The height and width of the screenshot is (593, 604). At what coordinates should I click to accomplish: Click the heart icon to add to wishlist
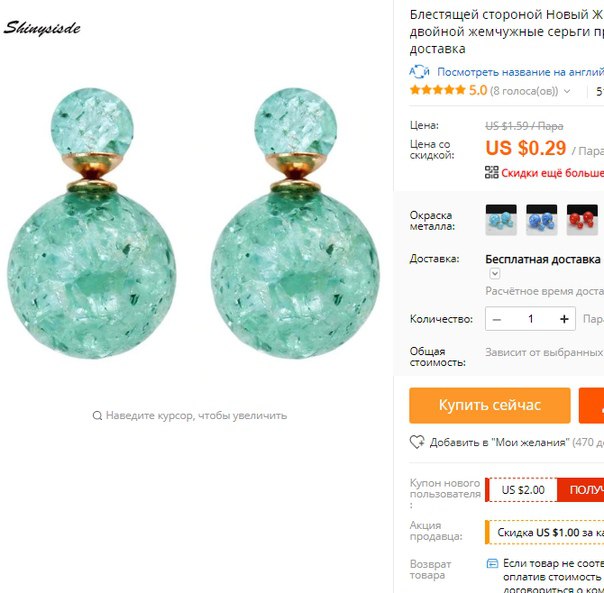(x=417, y=442)
